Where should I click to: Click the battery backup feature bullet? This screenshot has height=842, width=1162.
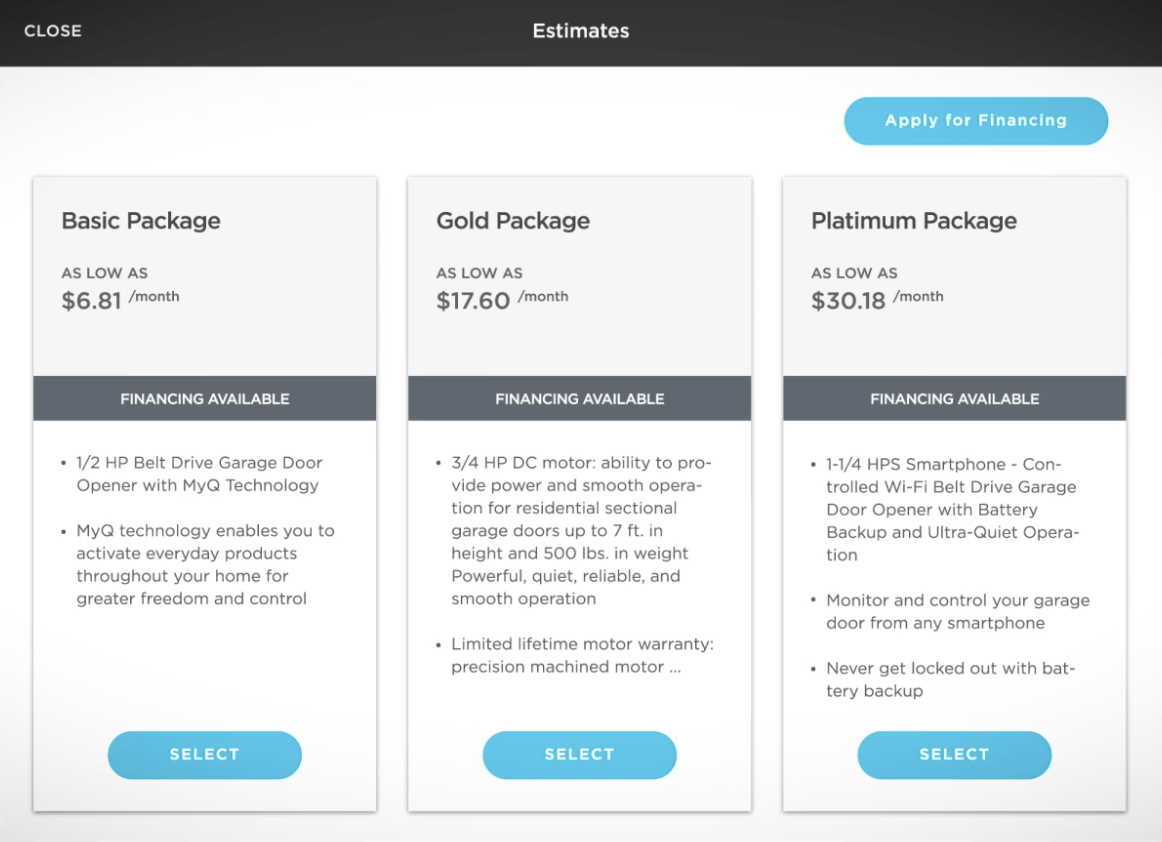click(x=950, y=679)
